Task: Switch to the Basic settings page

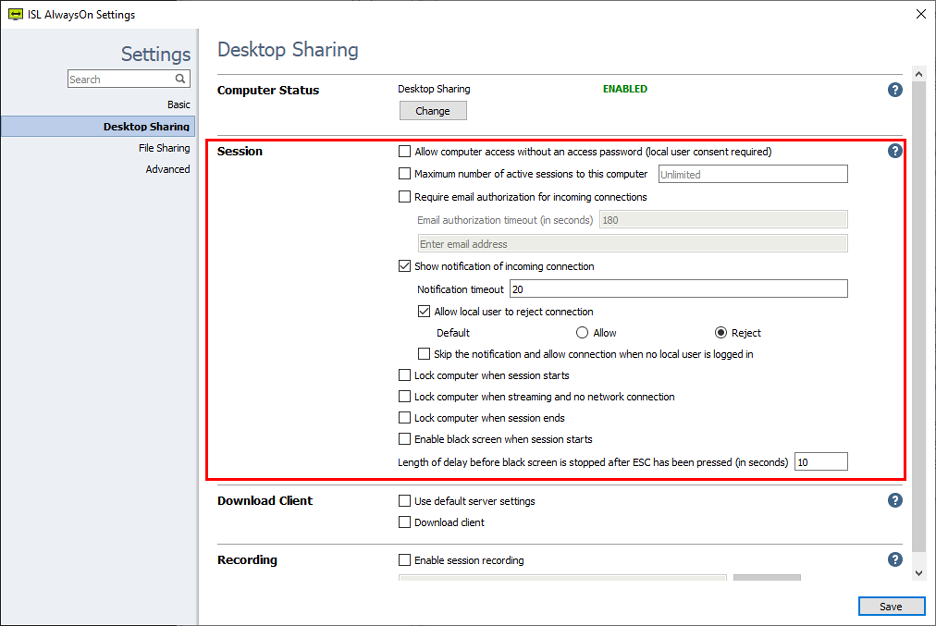Action: click(178, 104)
